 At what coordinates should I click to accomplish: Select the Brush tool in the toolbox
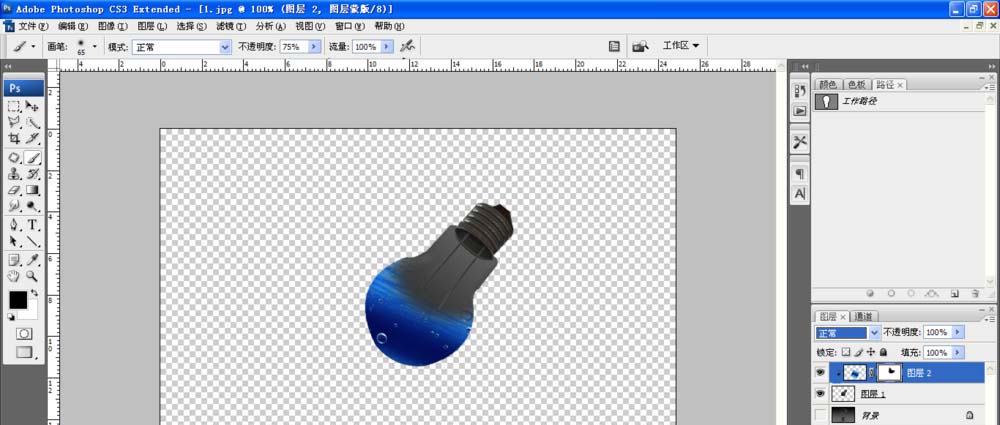32,157
